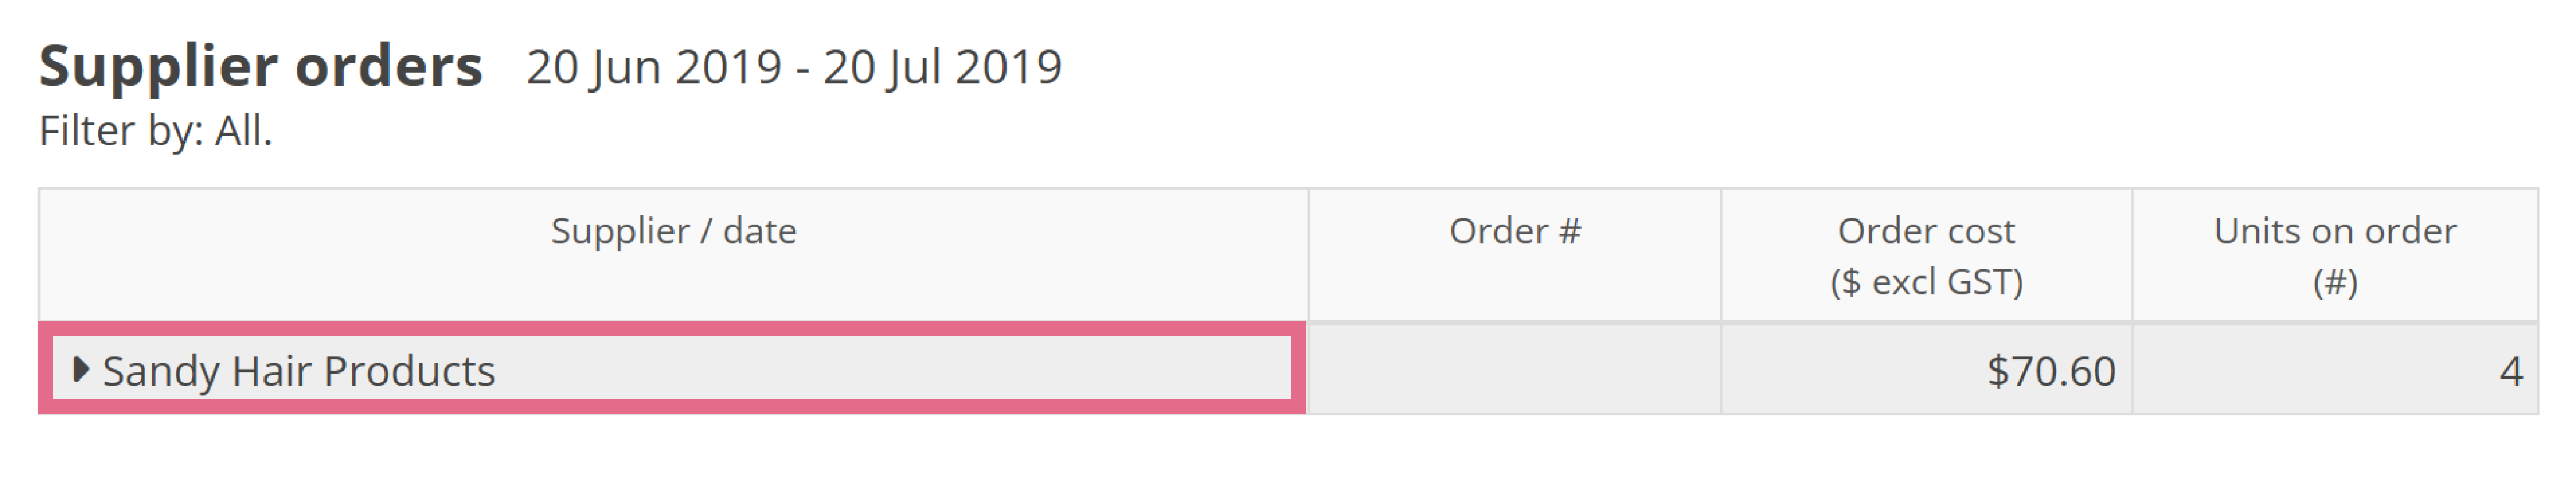Expand the Sandy Hair Products arrow
Screen dimensions: 2576x480
(x=81, y=370)
